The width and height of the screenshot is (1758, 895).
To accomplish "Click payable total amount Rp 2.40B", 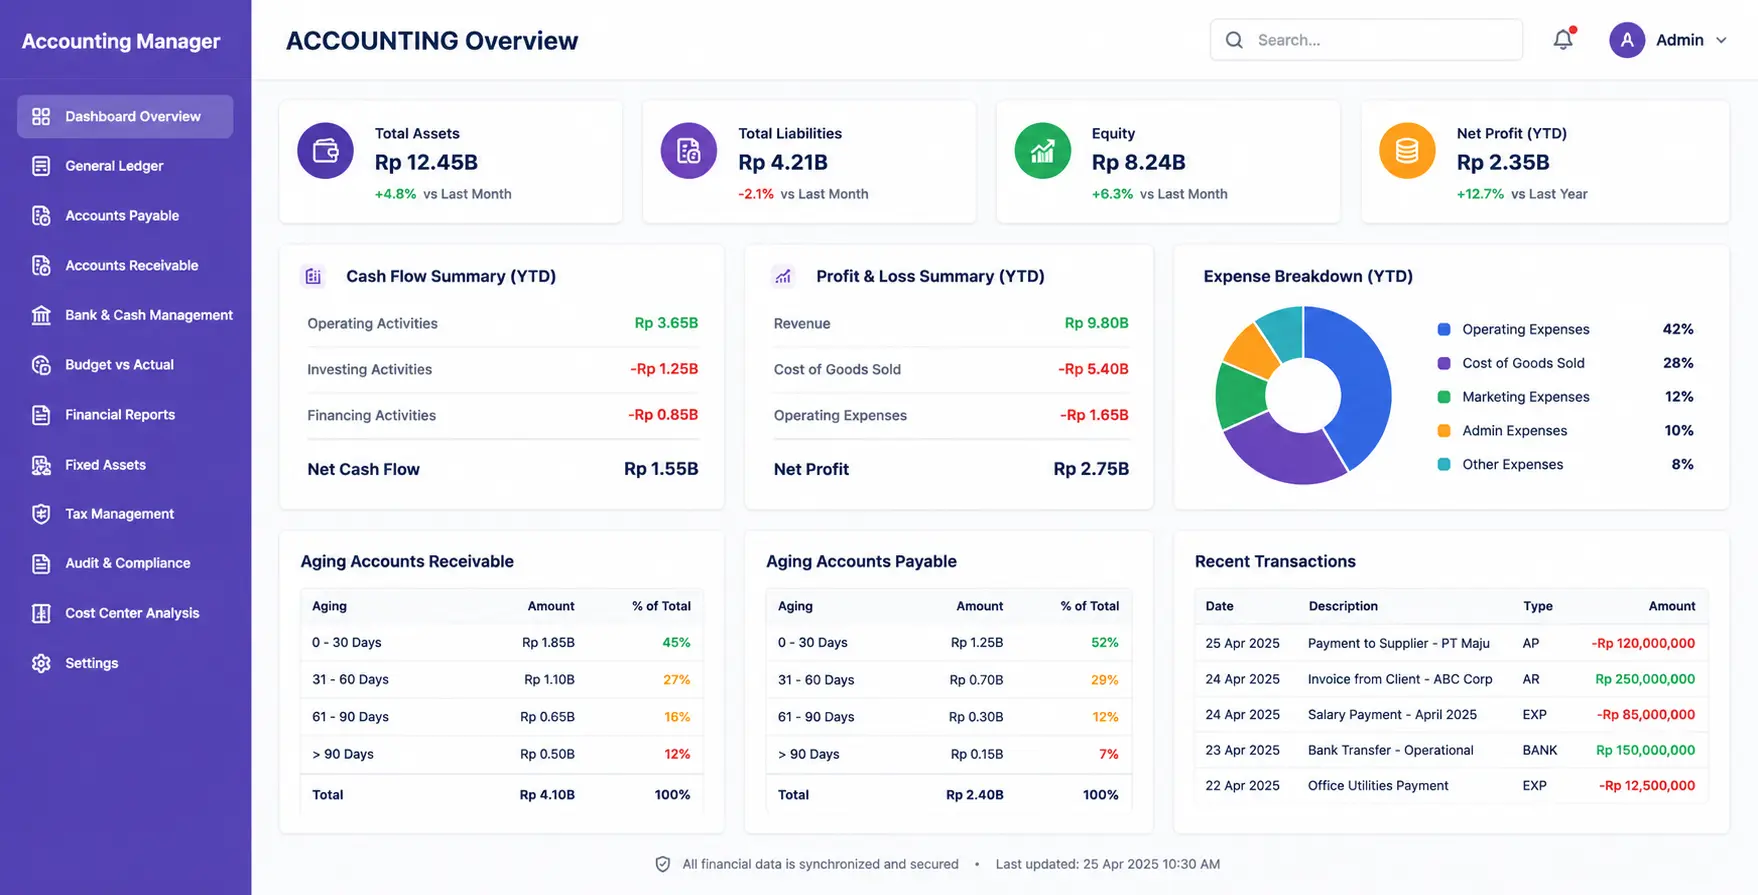I will [975, 795].
